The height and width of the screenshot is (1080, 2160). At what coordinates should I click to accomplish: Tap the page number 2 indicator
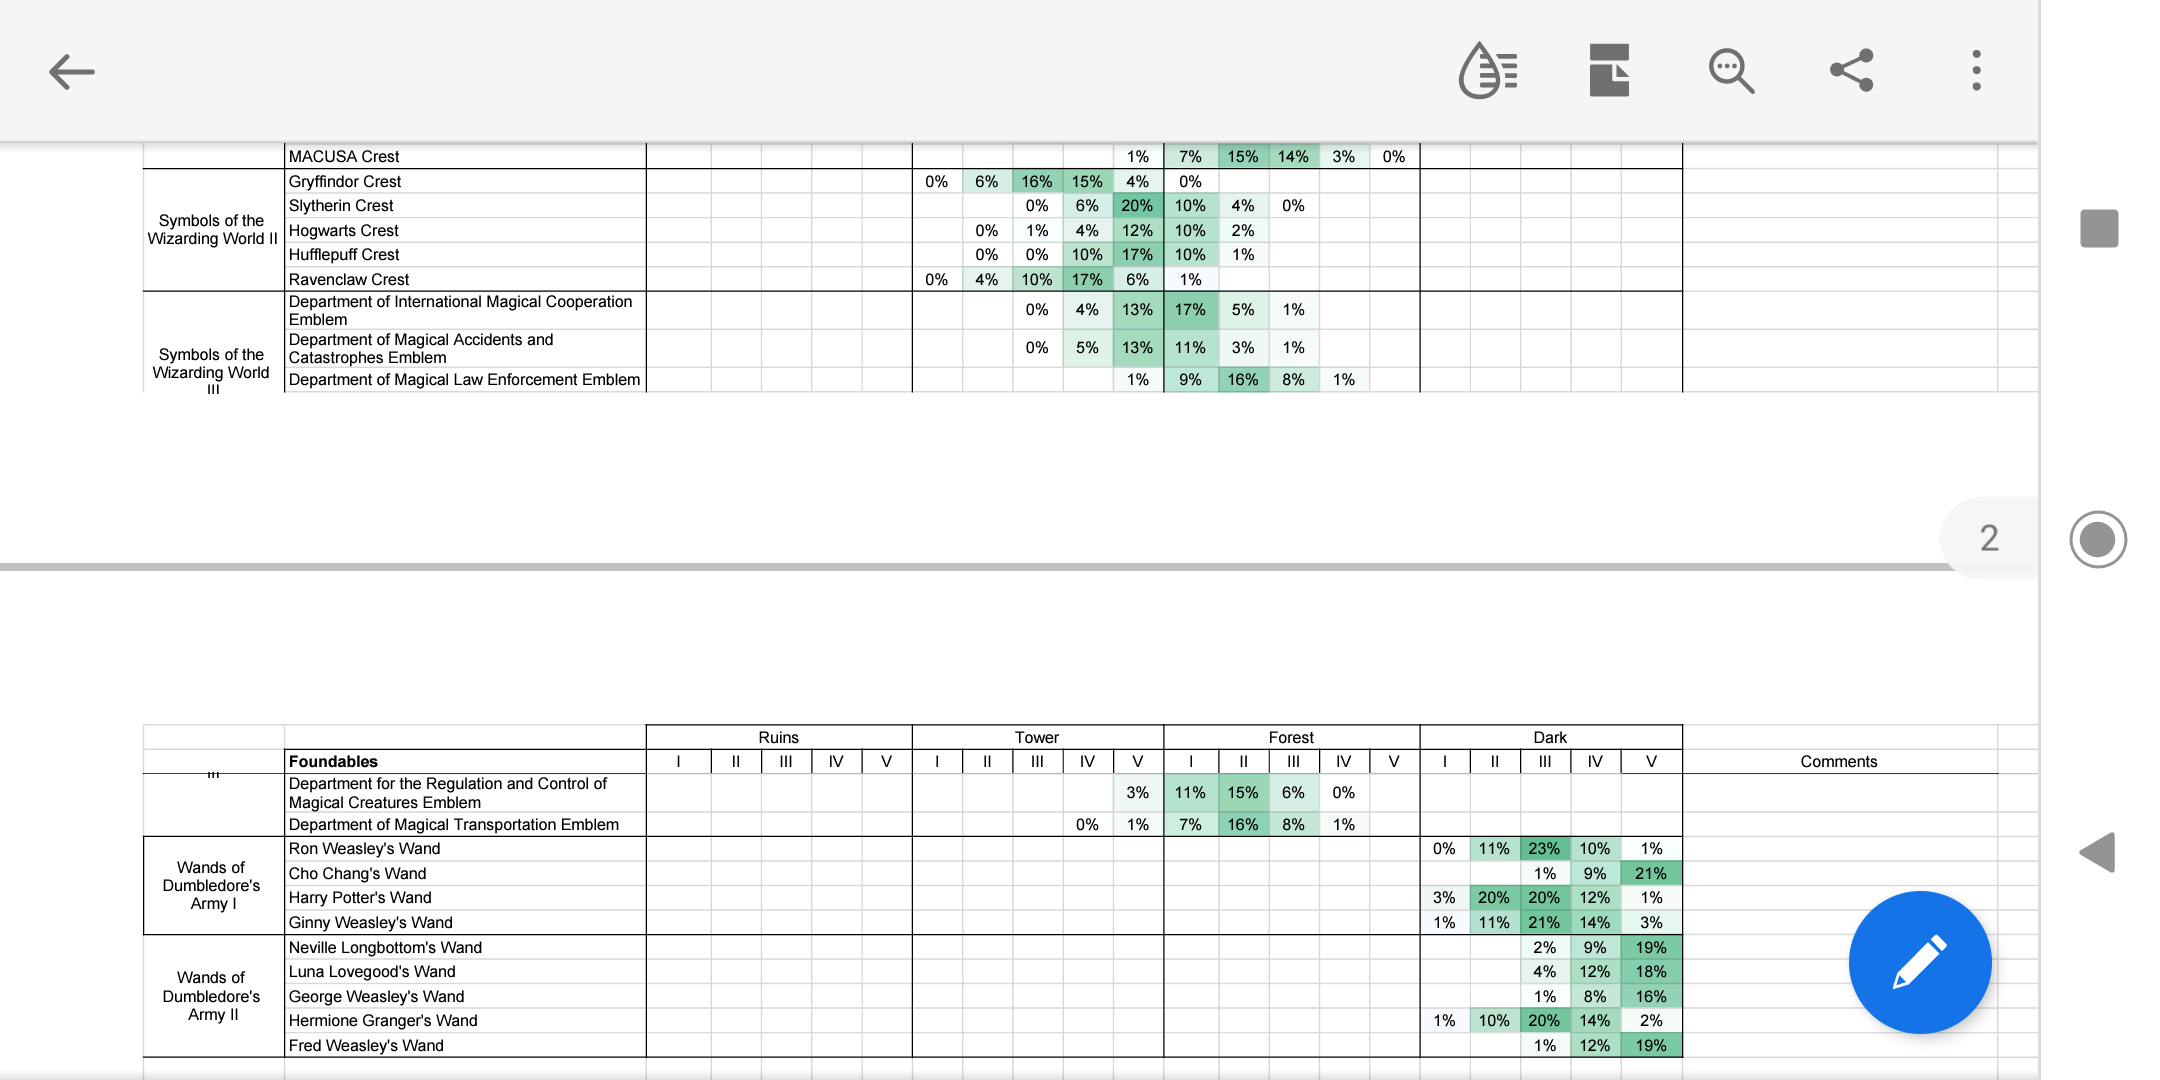point(1989,538)
